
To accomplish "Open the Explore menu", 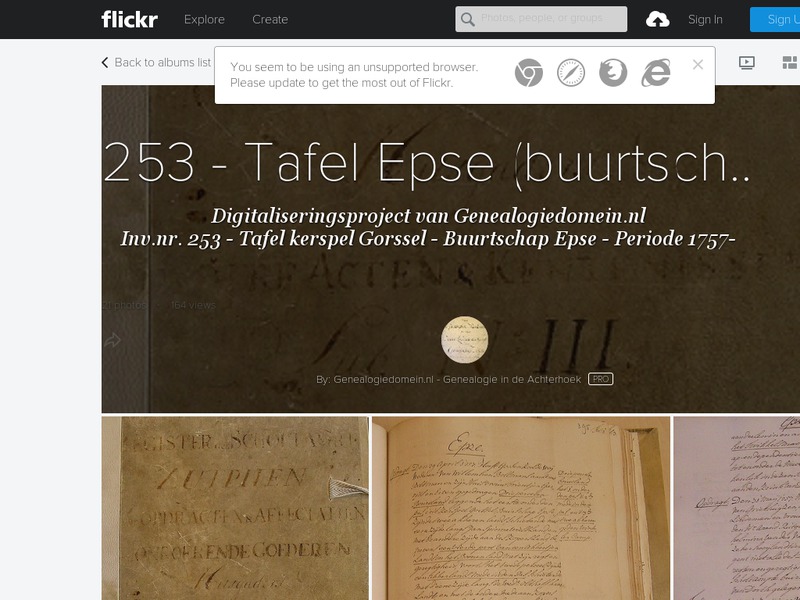I will point(204,19).
